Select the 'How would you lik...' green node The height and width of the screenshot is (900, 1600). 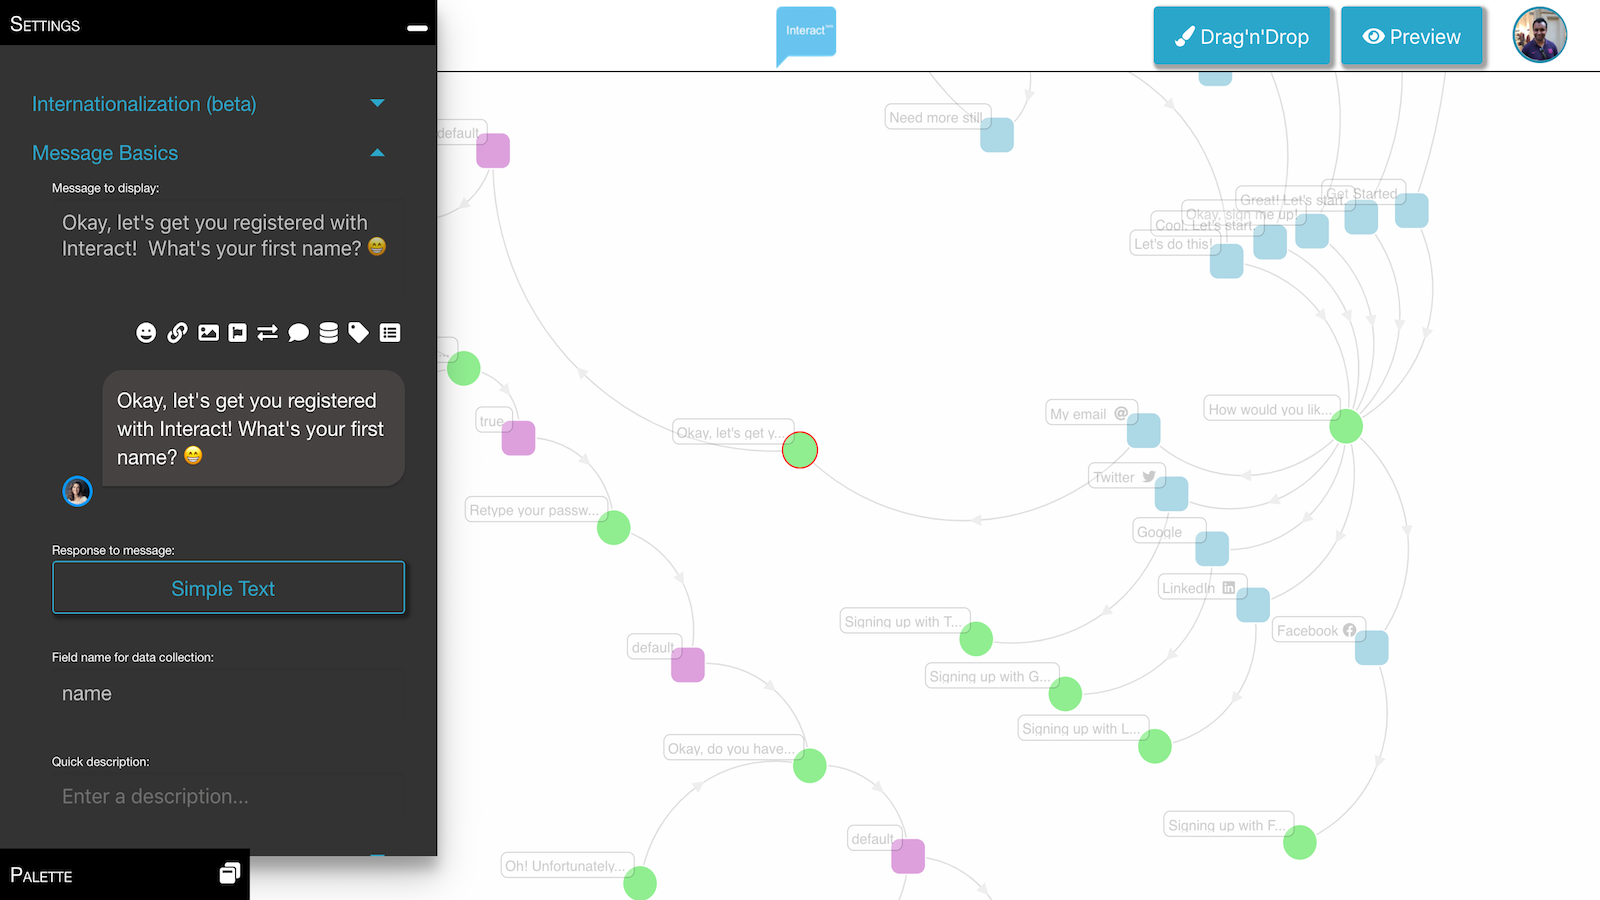pos(1346,426)
